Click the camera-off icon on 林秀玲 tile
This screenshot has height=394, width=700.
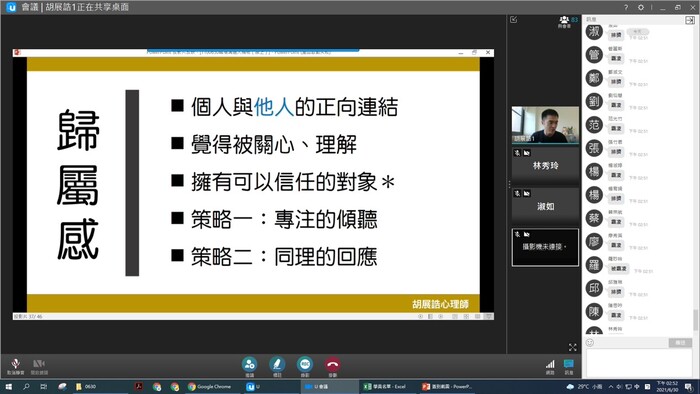pos(527,153)
